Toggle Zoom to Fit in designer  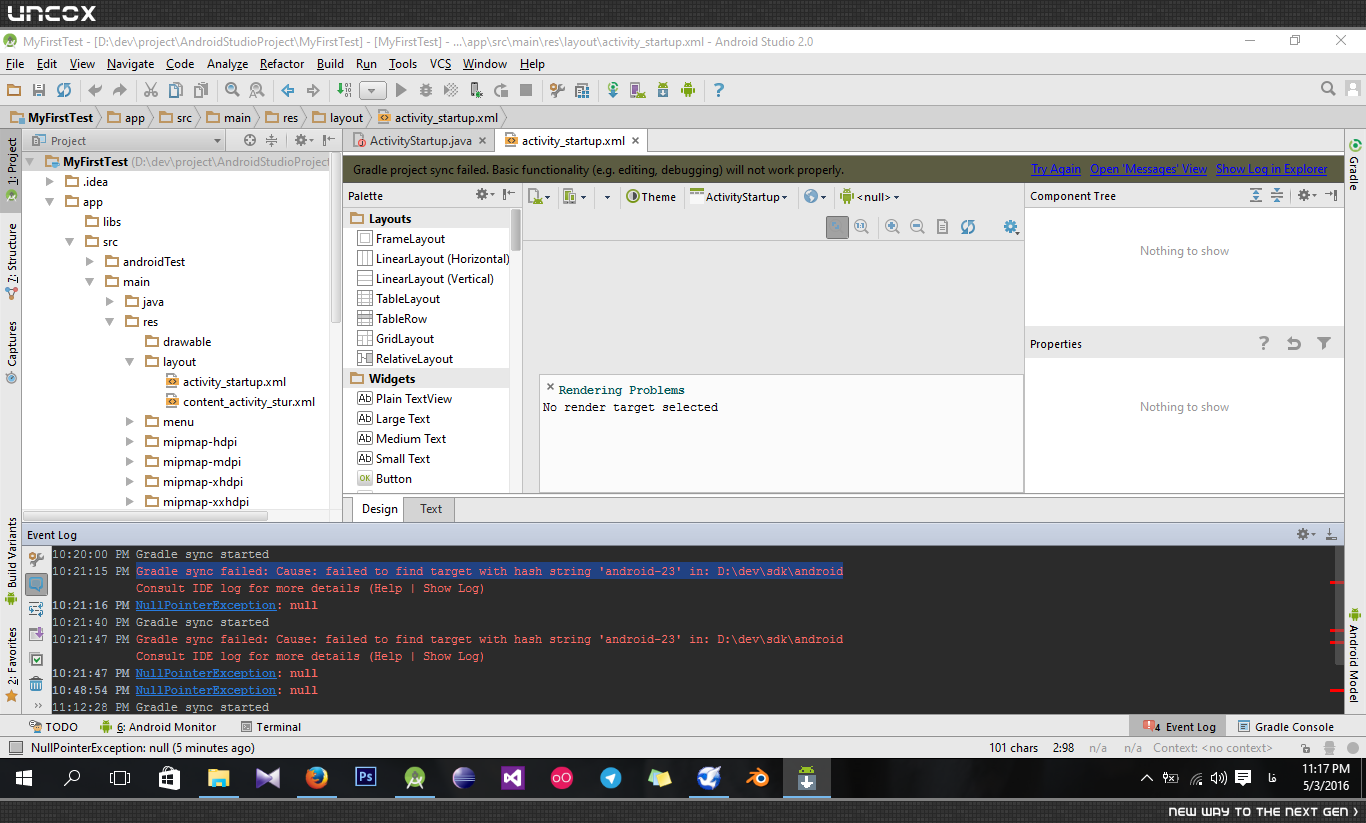click(x=837, y=227)
